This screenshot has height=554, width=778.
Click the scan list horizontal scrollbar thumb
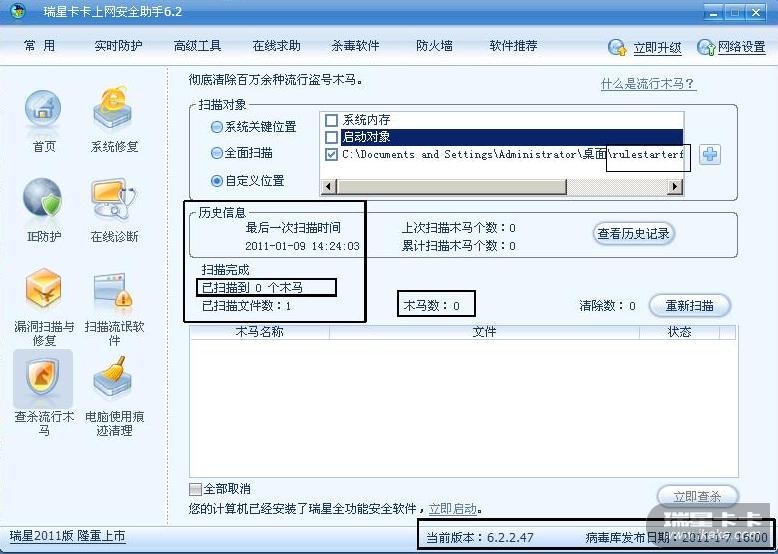451,187
